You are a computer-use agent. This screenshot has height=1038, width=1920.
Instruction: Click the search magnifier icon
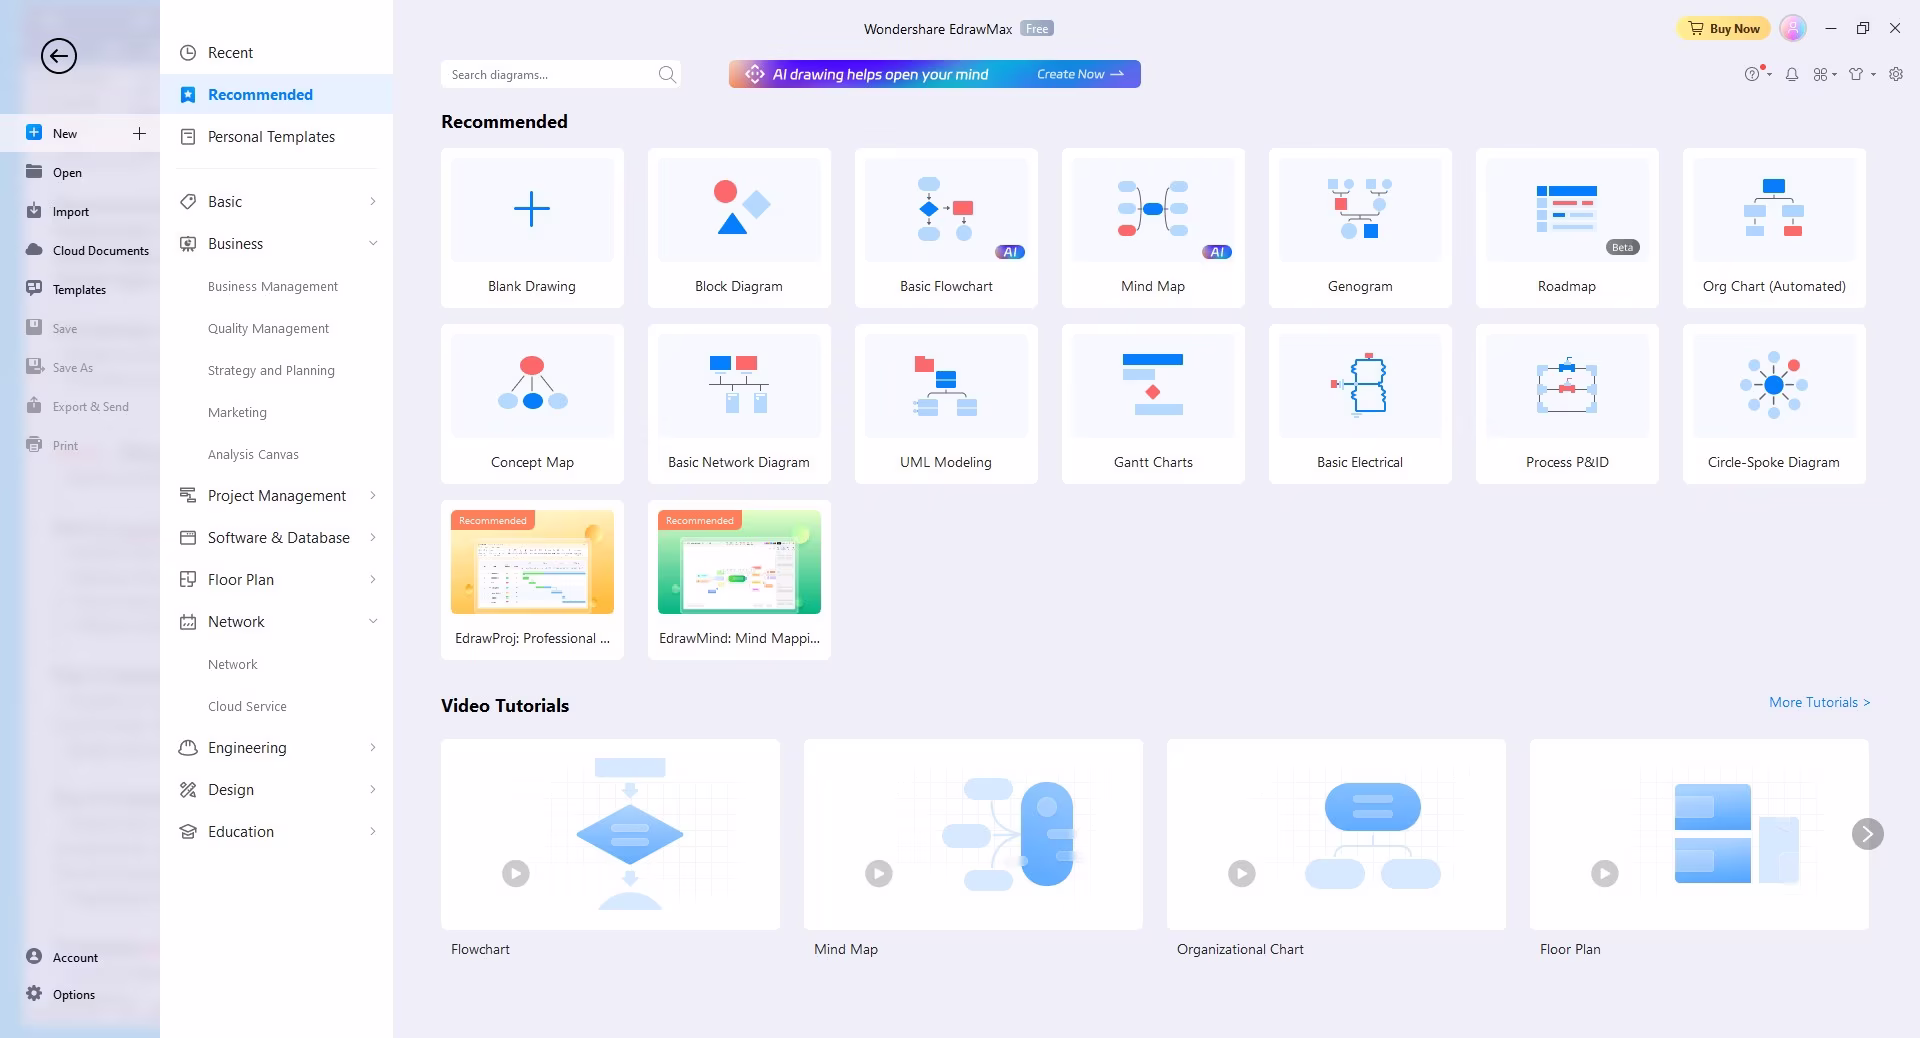[667, 74]
